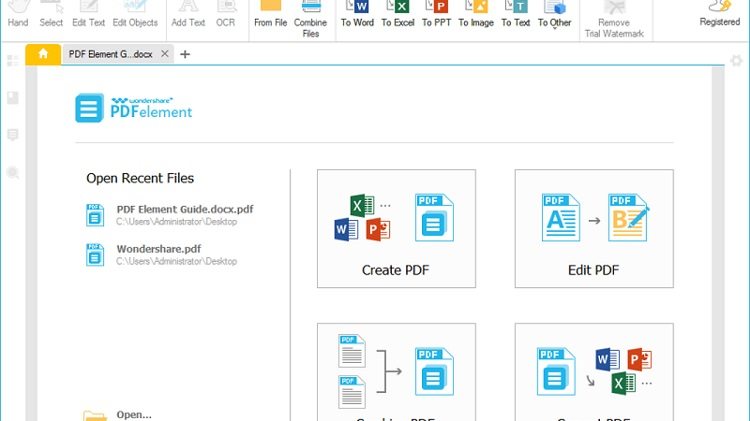Open the comments panel in sidebar
The width and height of the screenshot is (750, 421).
click(x=13, y=135)
